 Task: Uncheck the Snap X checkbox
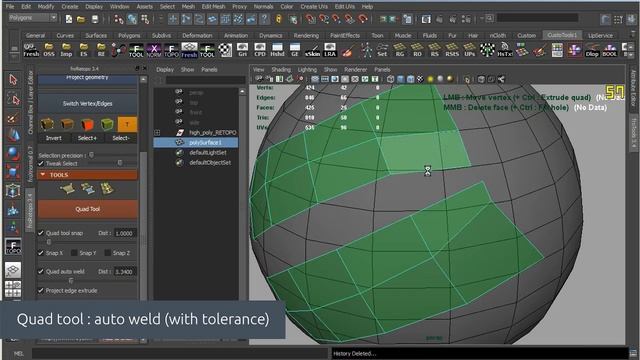(x=41, y=253)
